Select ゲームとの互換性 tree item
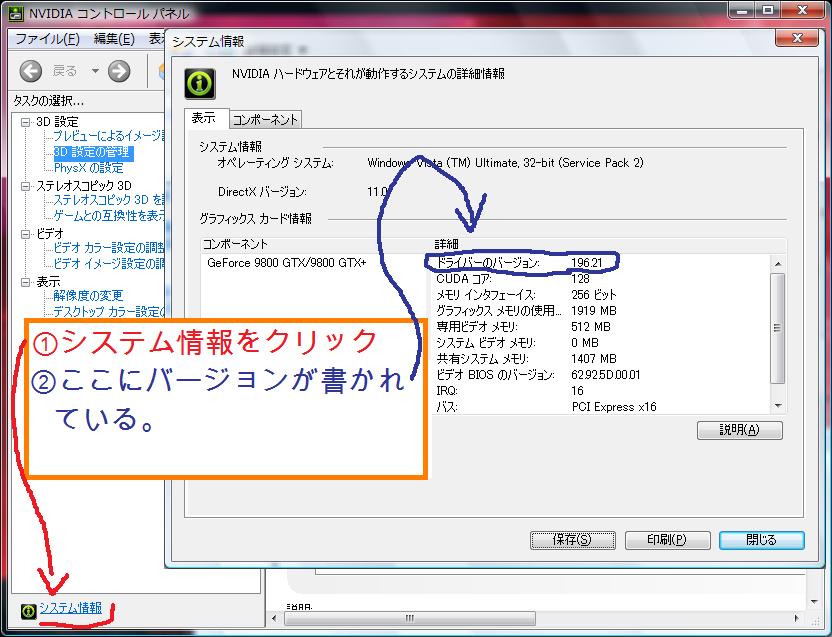This screenshot has width=832, height=637. coord(109,216)
